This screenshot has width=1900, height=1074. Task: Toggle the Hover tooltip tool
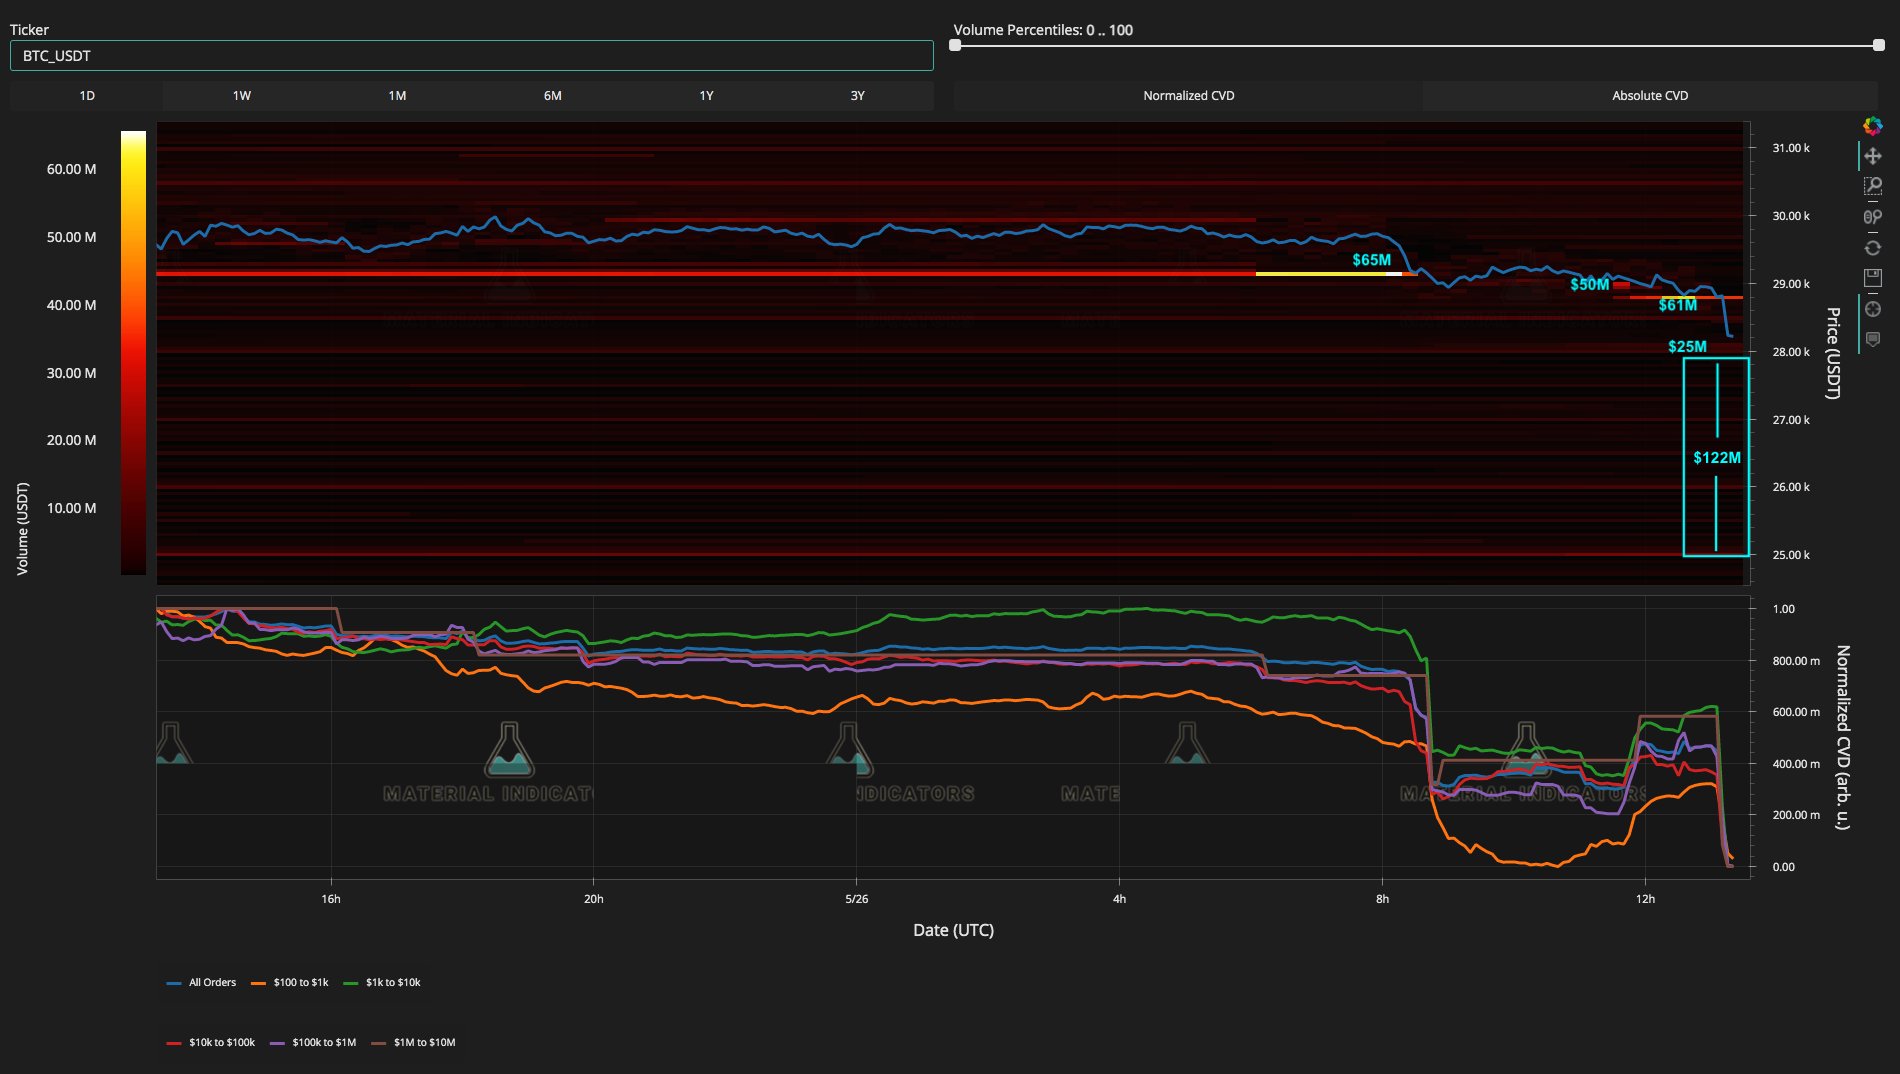pyautogui.click(x=1872, y=340)
